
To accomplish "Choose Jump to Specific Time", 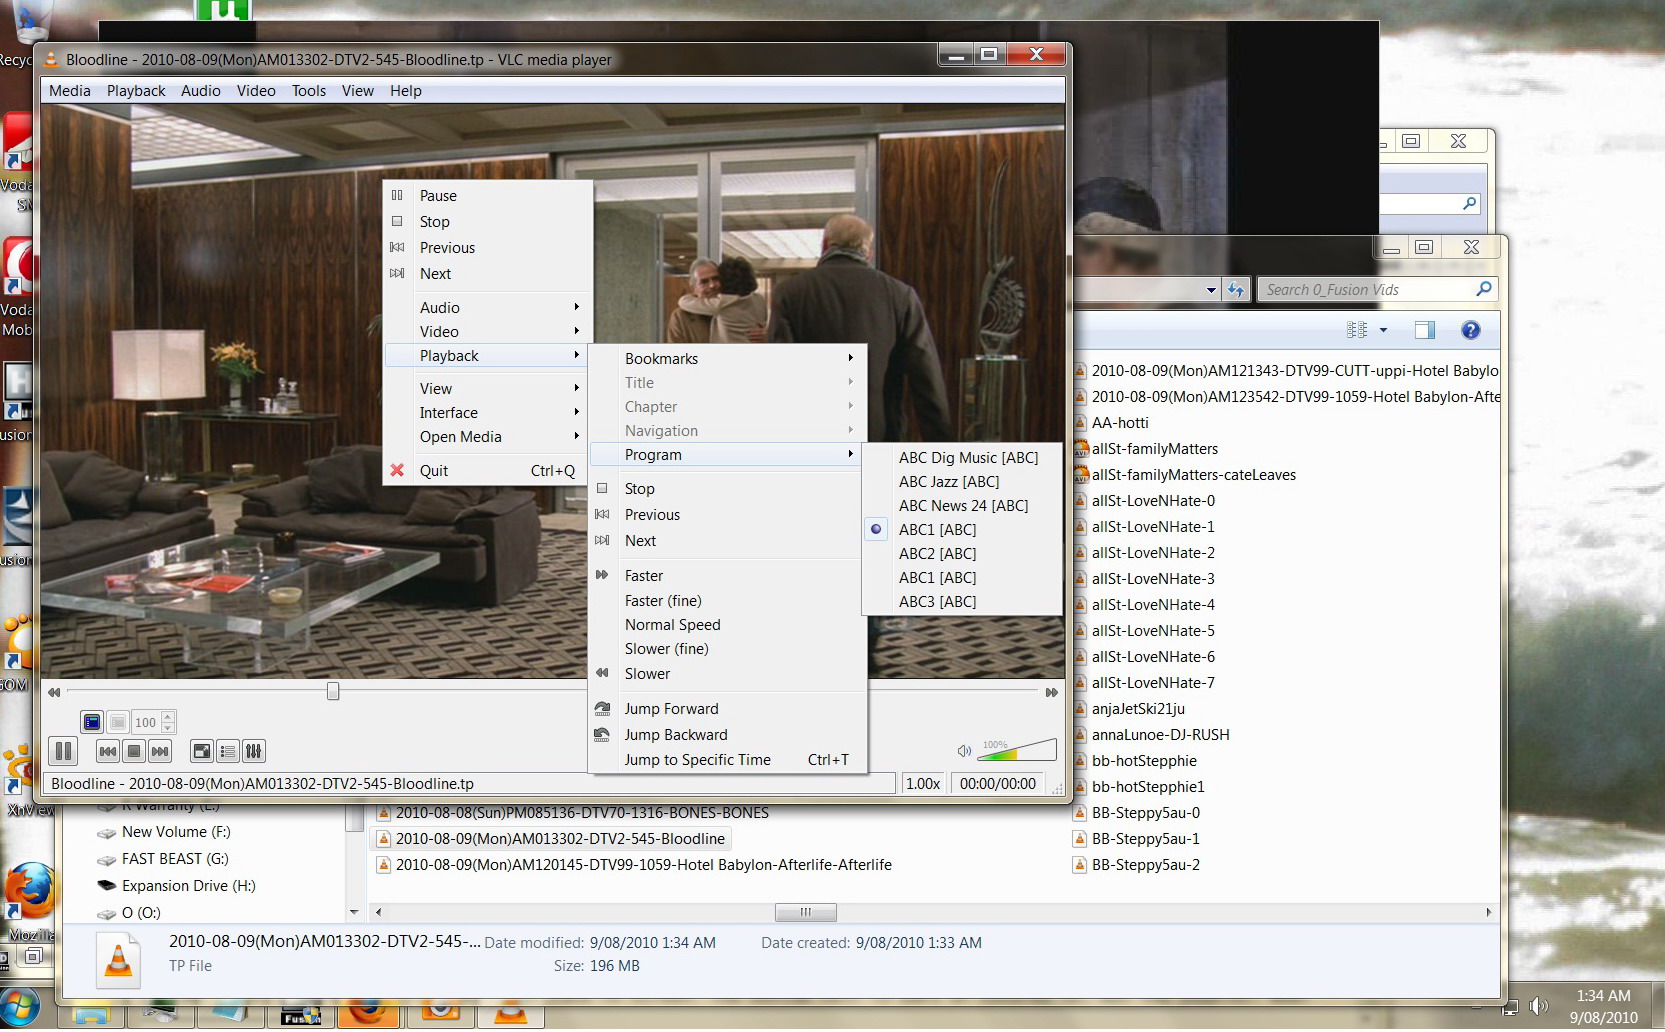I will (x=698, y=760).
